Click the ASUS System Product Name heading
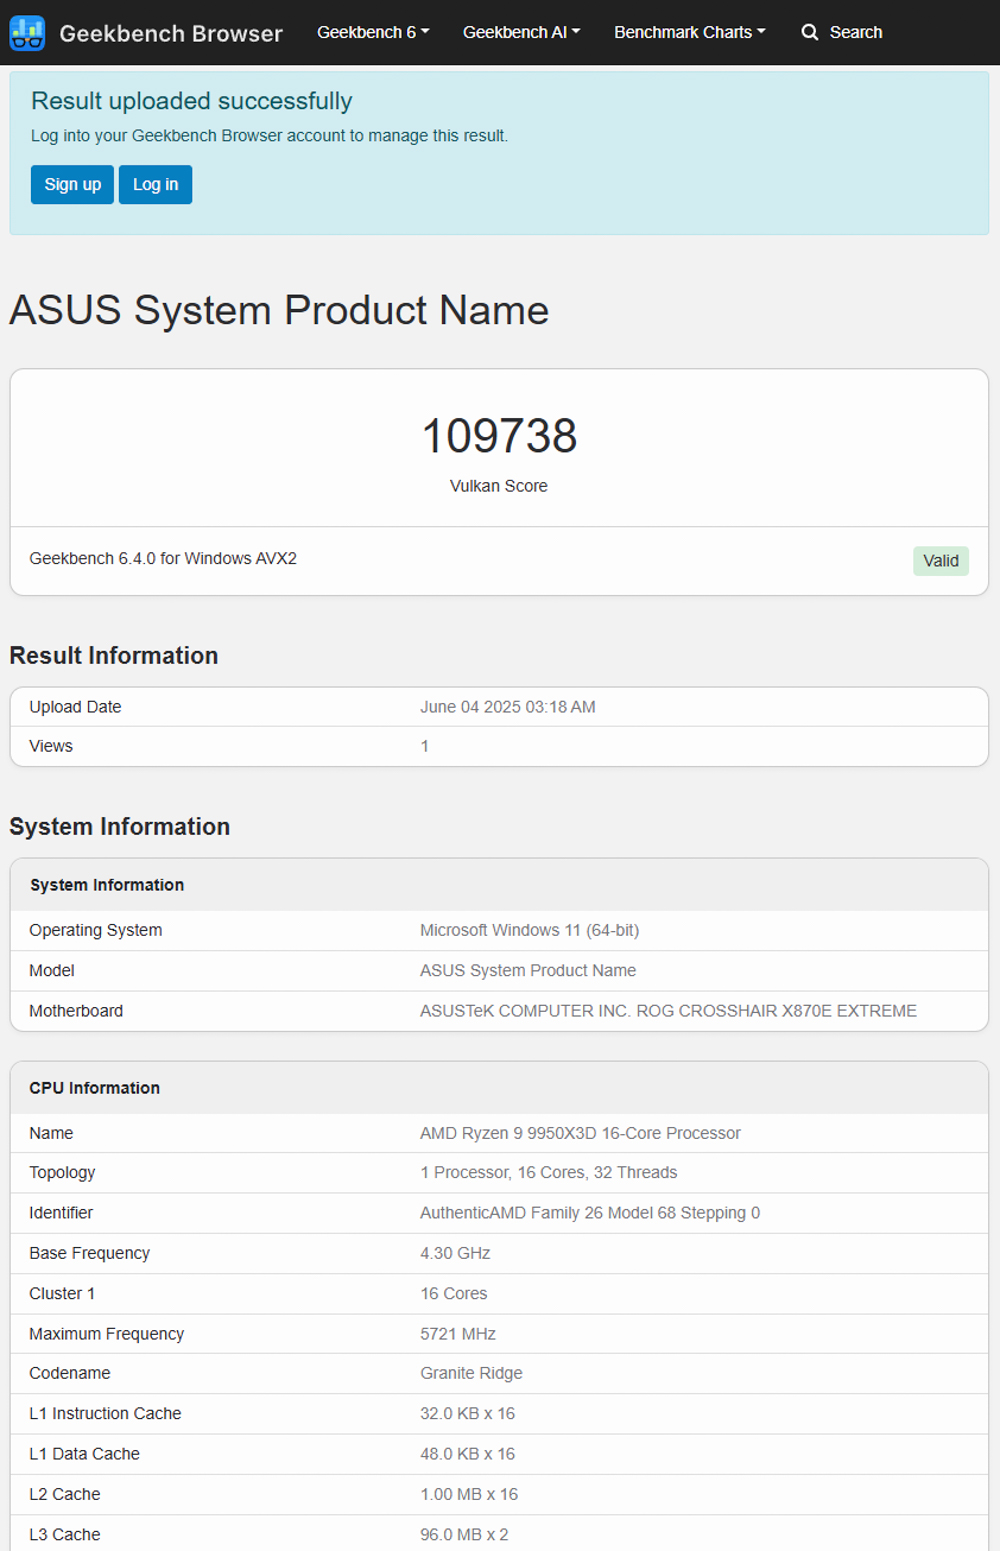 tap(279, 310)
